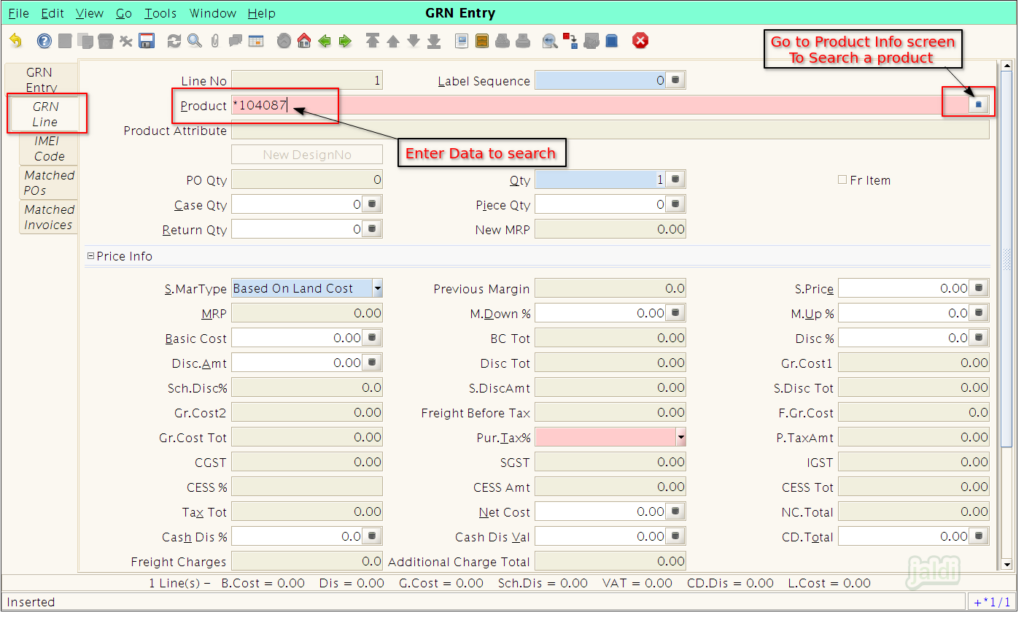Click the zoom across magnifier-with-arrow icon

pos(550,41)
